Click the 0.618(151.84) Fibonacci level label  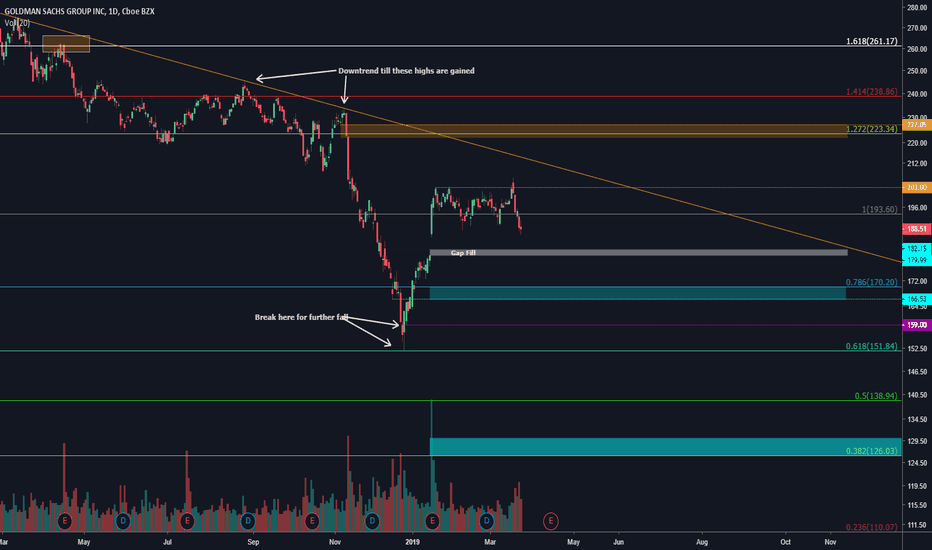point(872,346)
